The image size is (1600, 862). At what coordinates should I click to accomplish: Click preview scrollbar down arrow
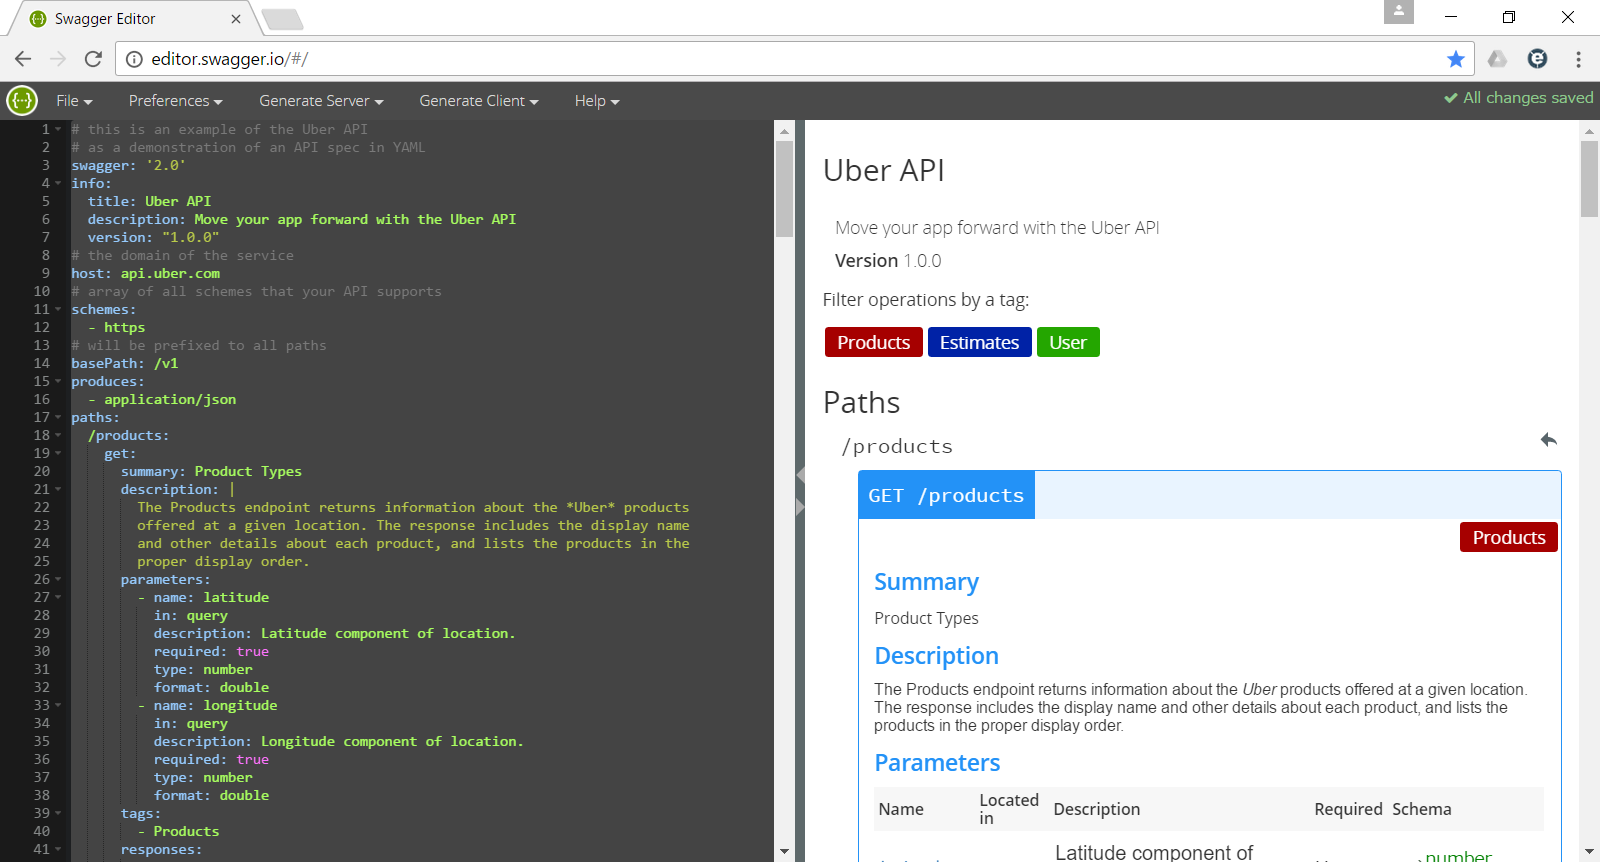click(x=1589, y=852)
